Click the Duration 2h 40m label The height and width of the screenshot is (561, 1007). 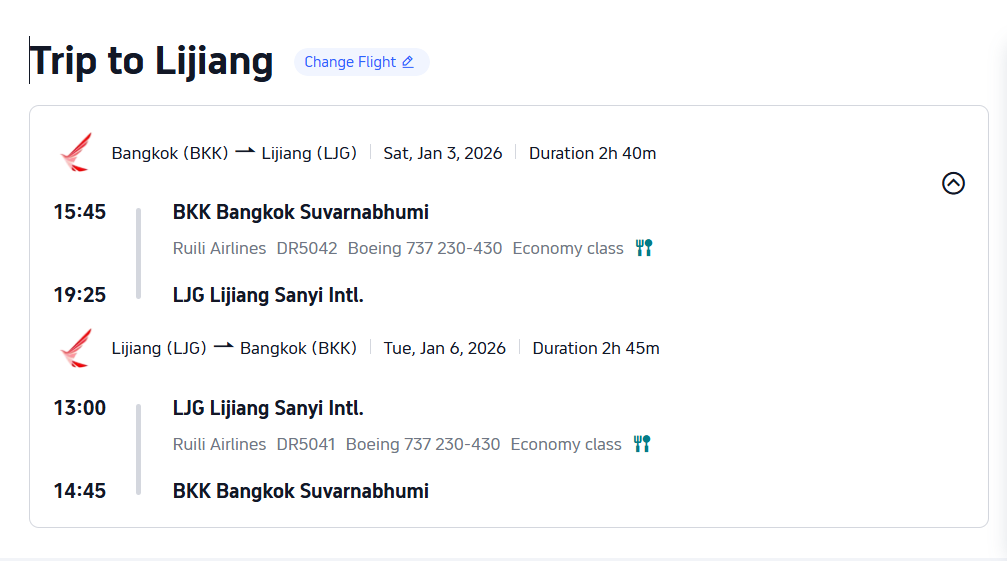(592, 153)
